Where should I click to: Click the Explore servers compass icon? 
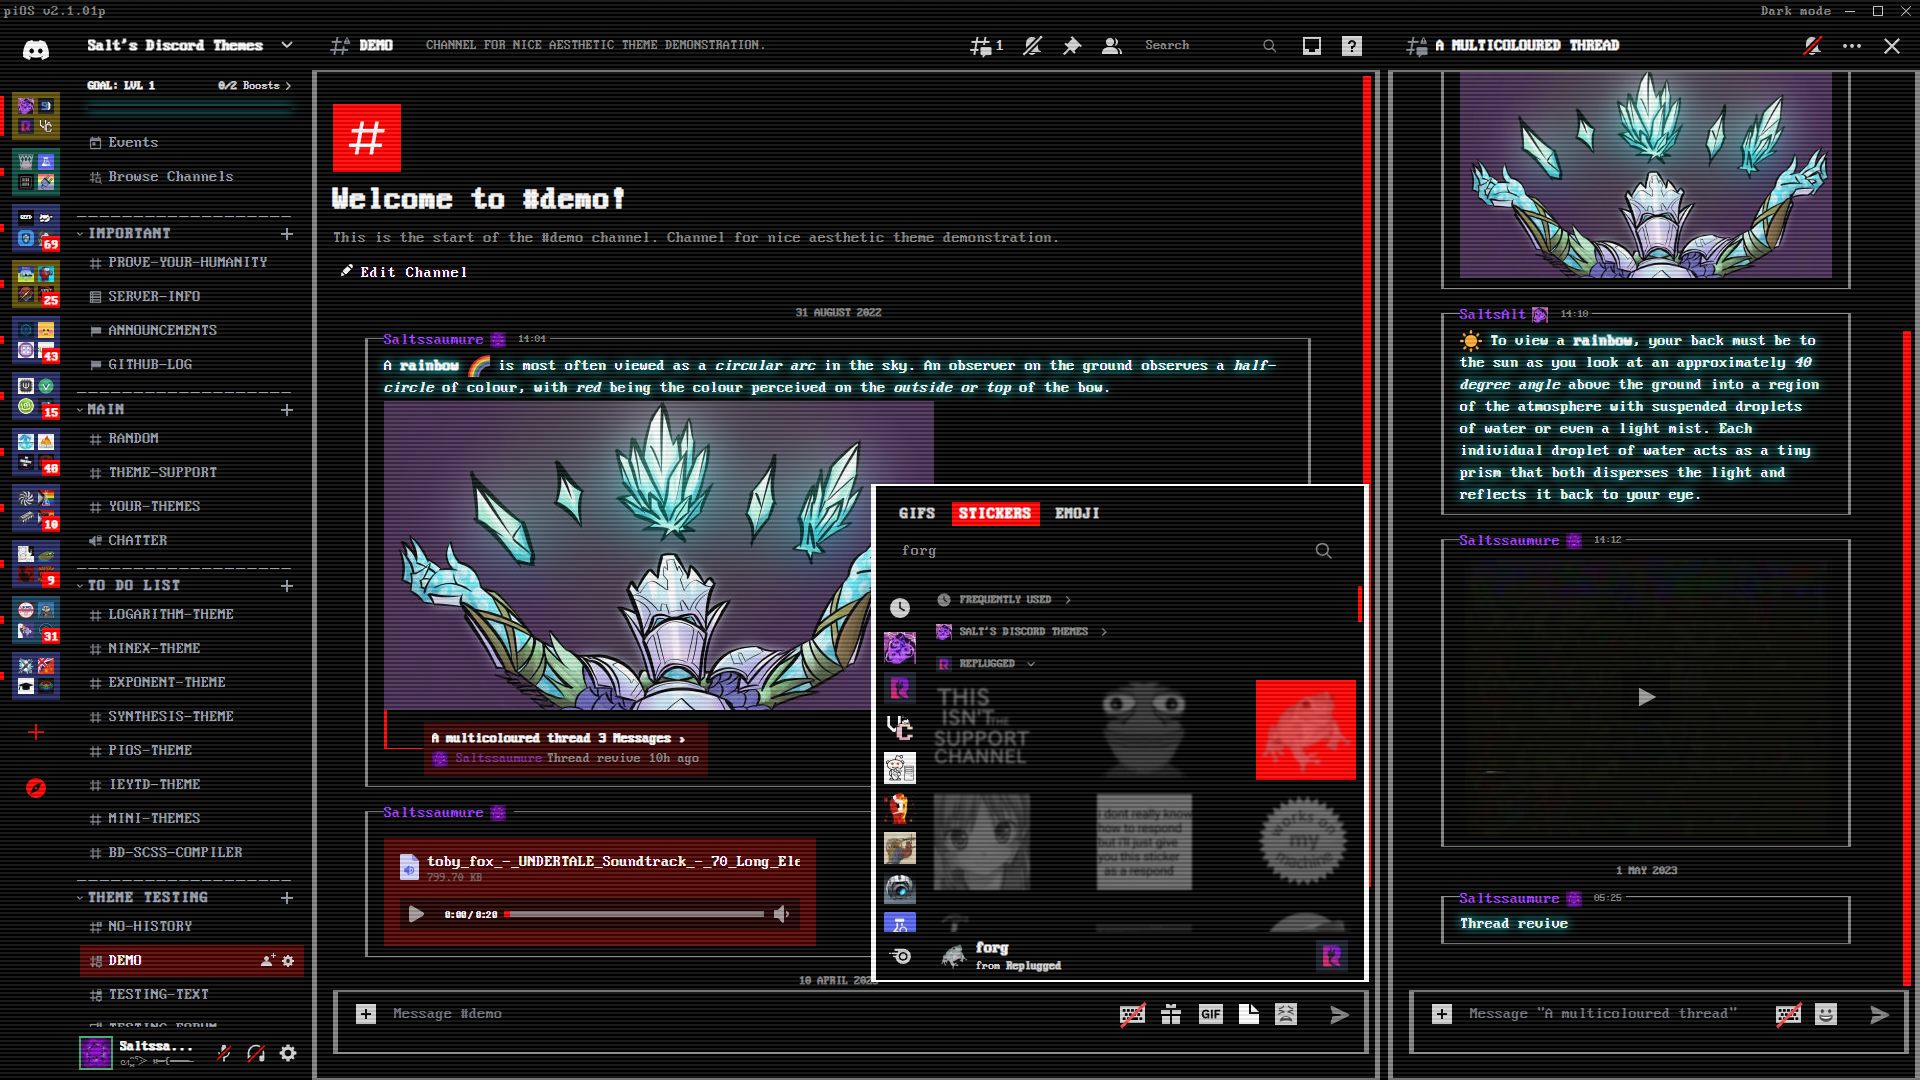click(x=36, y=788)
